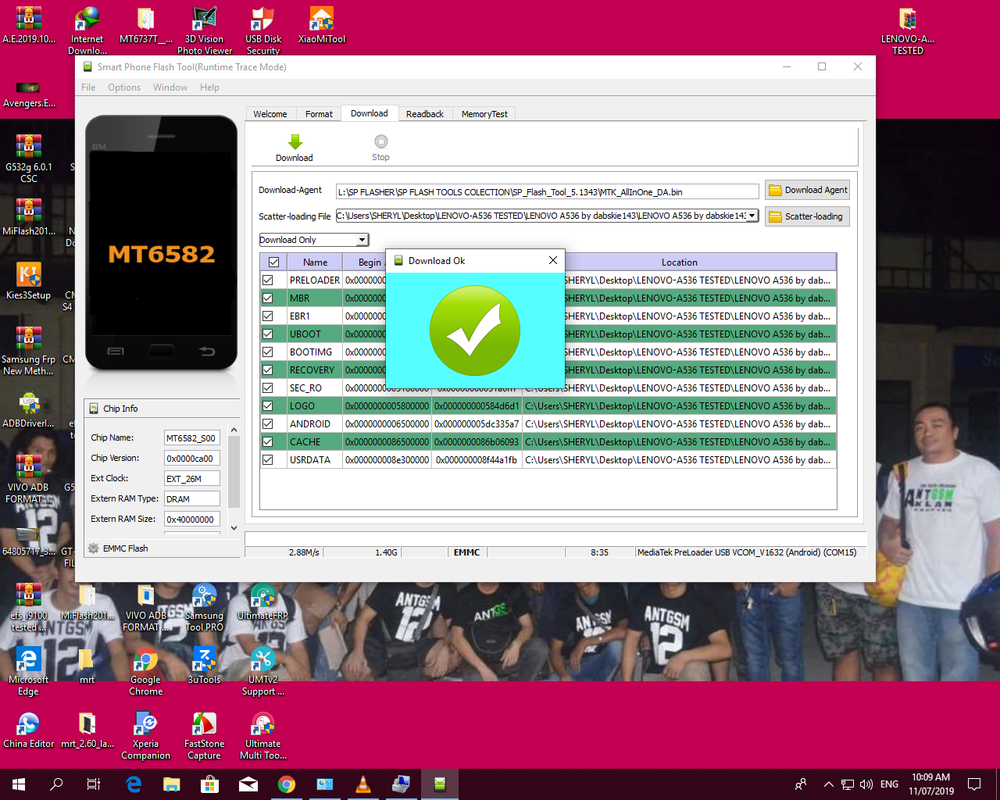
Task: Open USB Disk Security desktop icon
Action: tap(263, 31)
